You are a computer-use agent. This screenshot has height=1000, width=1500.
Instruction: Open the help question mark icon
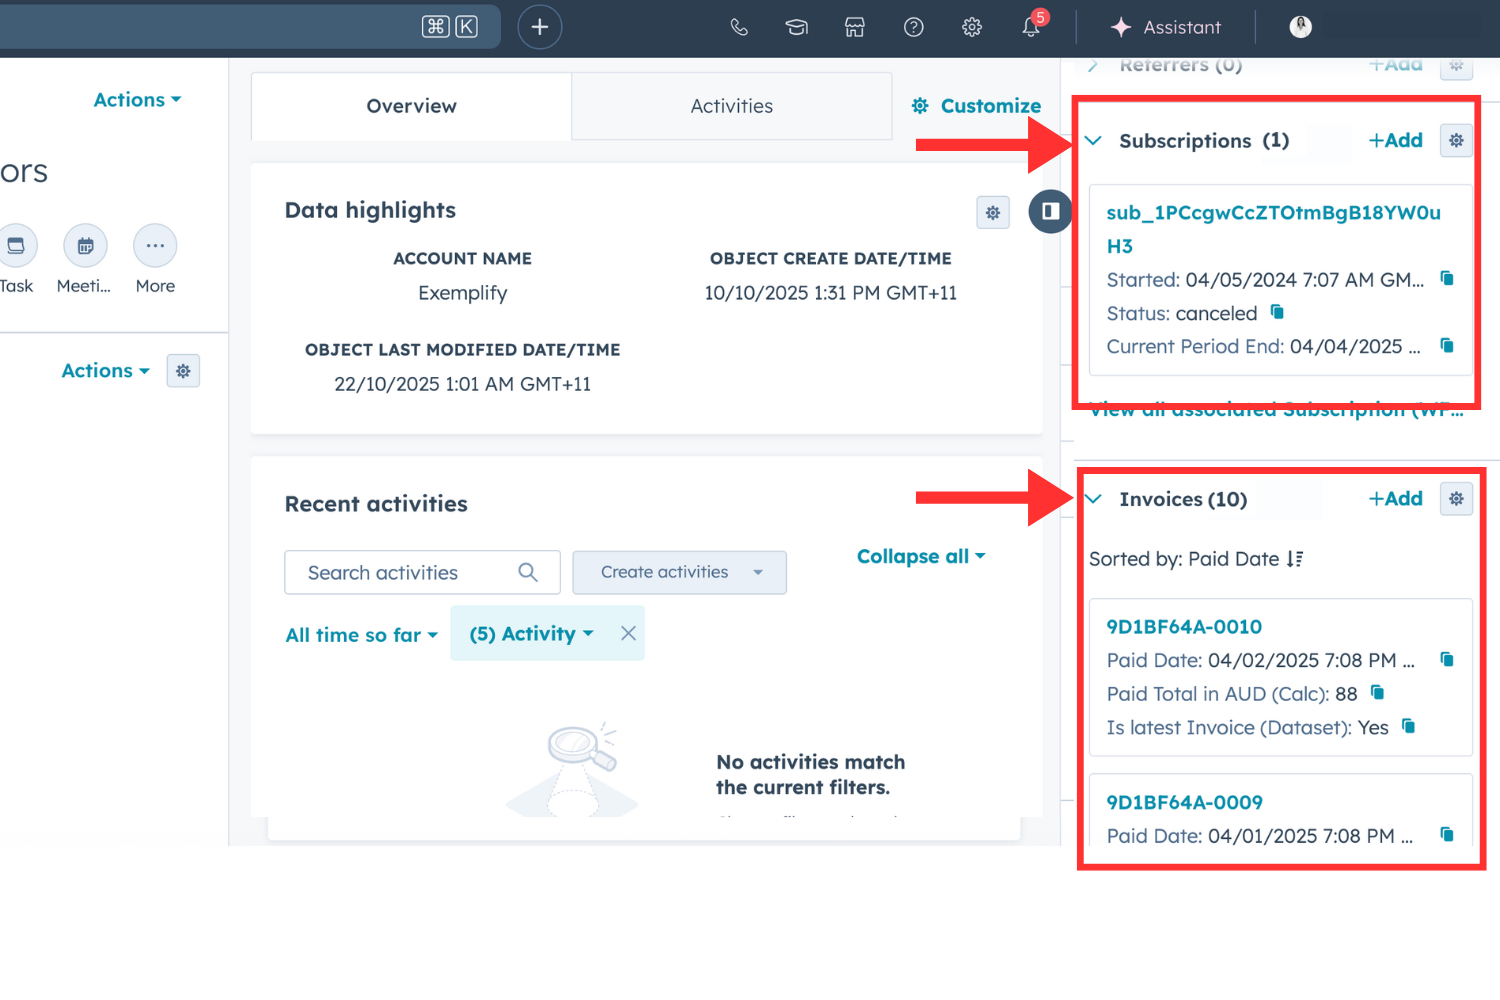click(x=913, y=27)
